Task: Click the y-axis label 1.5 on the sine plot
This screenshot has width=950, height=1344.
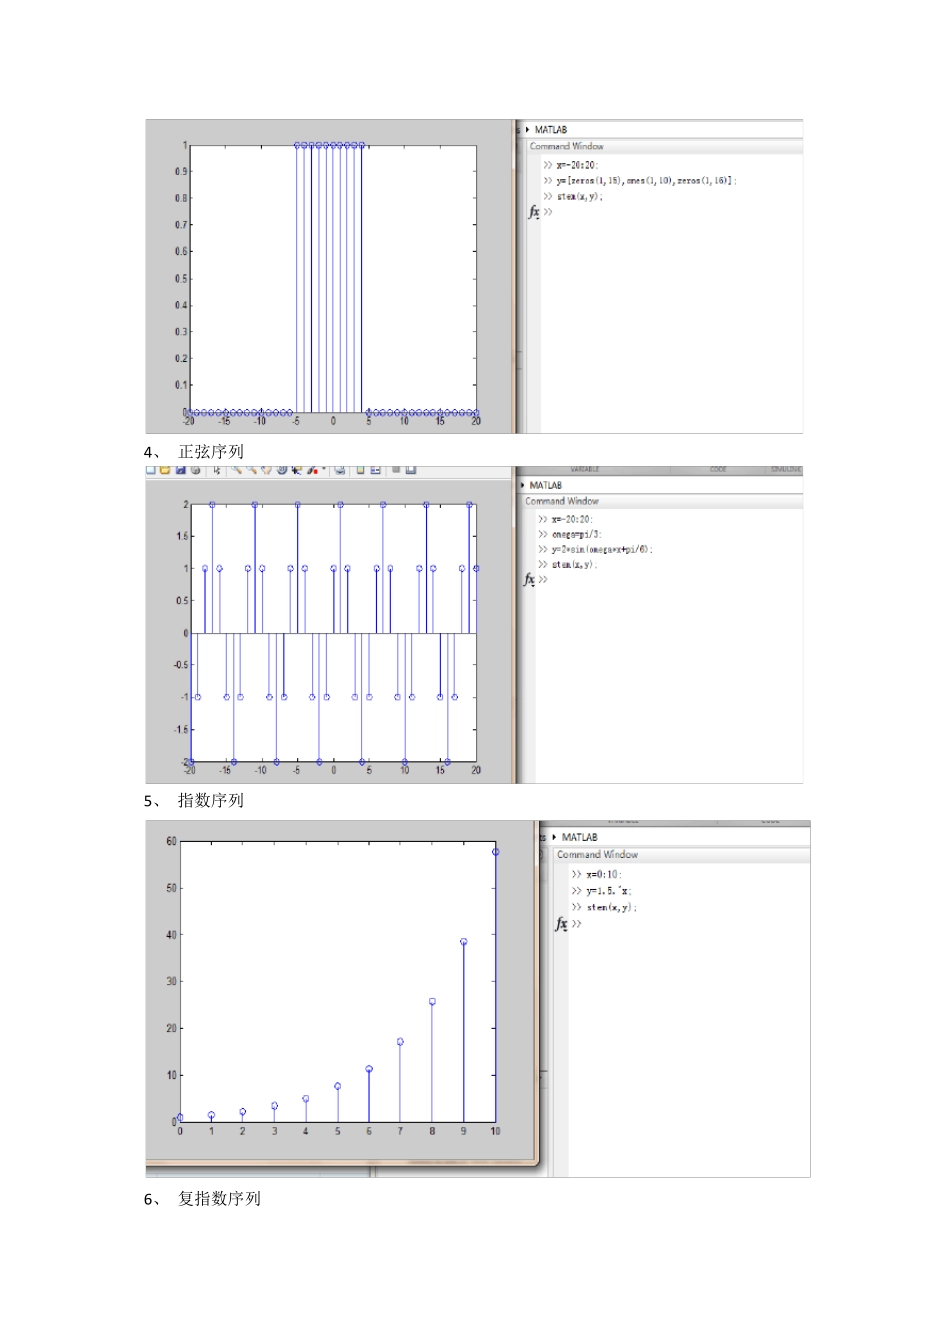Action: pyautogui.click(x=181, y=537)
